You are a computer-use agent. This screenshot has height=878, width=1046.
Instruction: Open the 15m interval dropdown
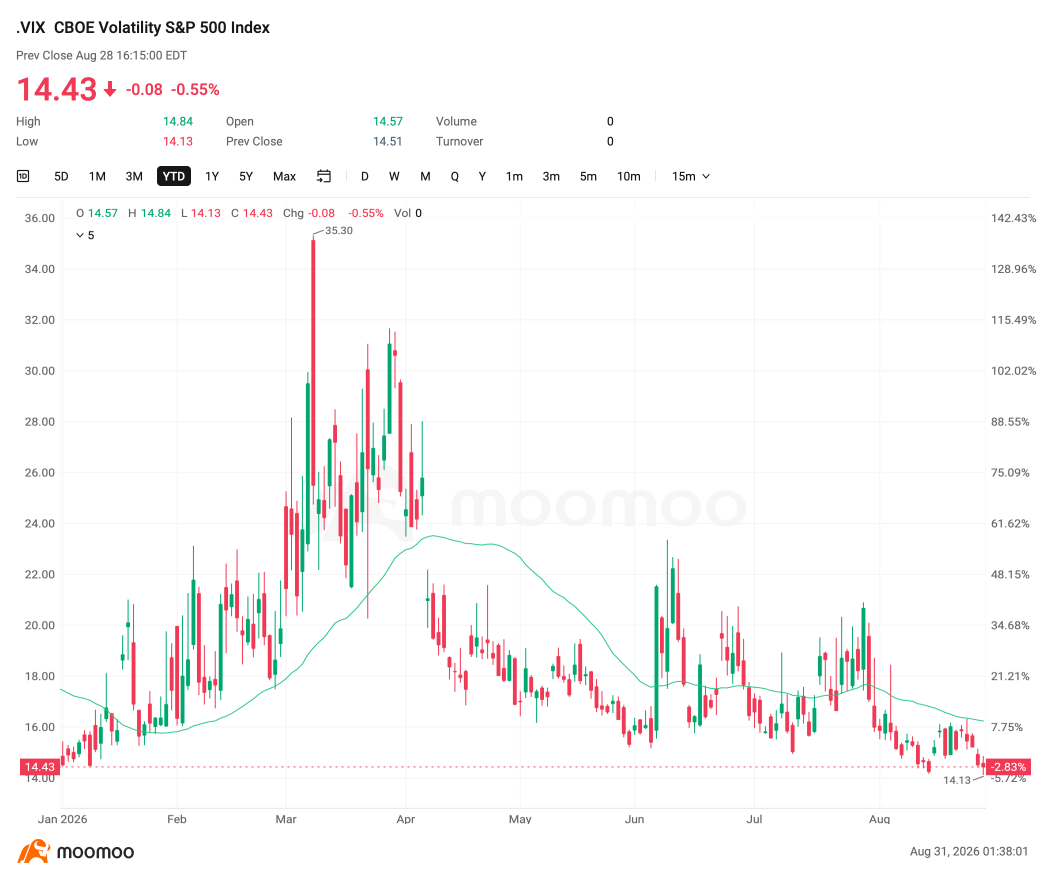pyautogui.click(x=690, y=176)
